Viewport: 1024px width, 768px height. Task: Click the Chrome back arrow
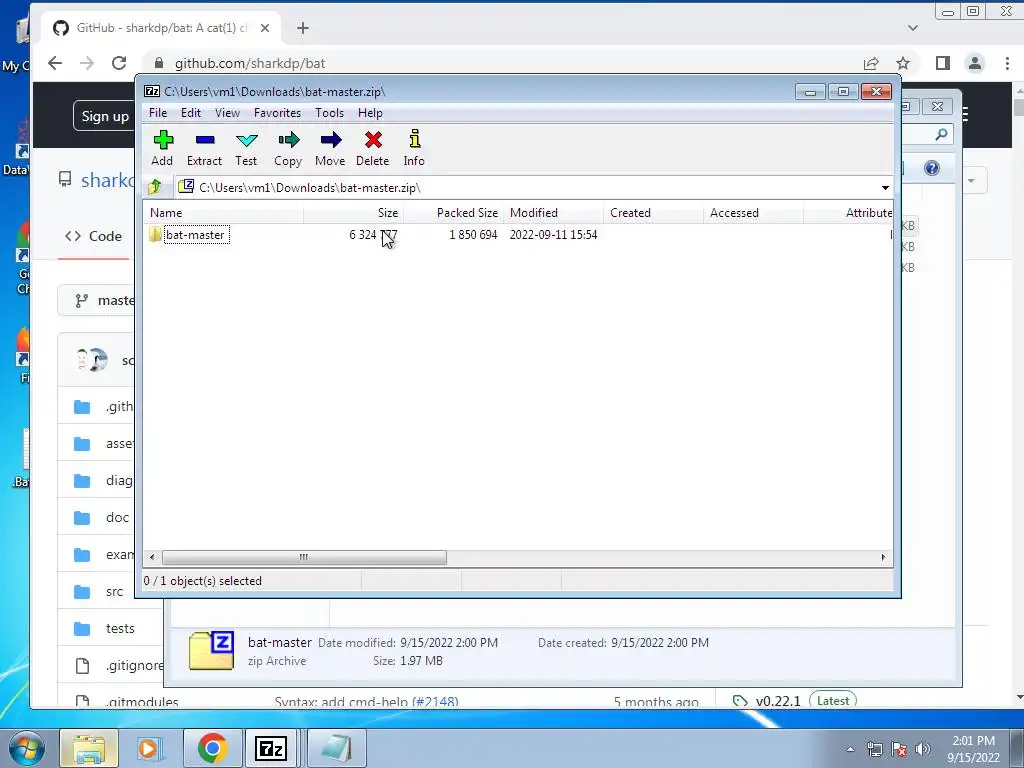(x=55, y=63)
